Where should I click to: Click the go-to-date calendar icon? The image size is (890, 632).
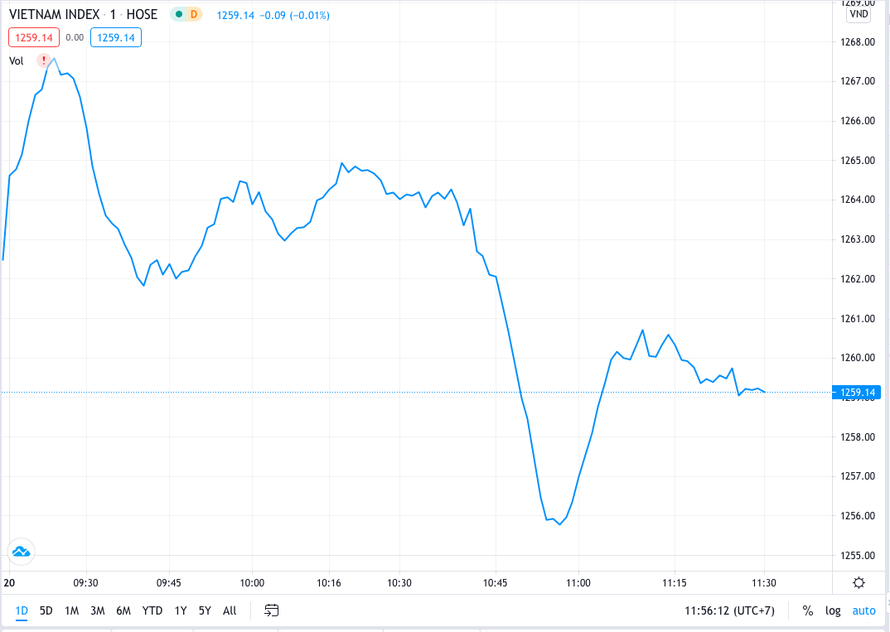271,610
